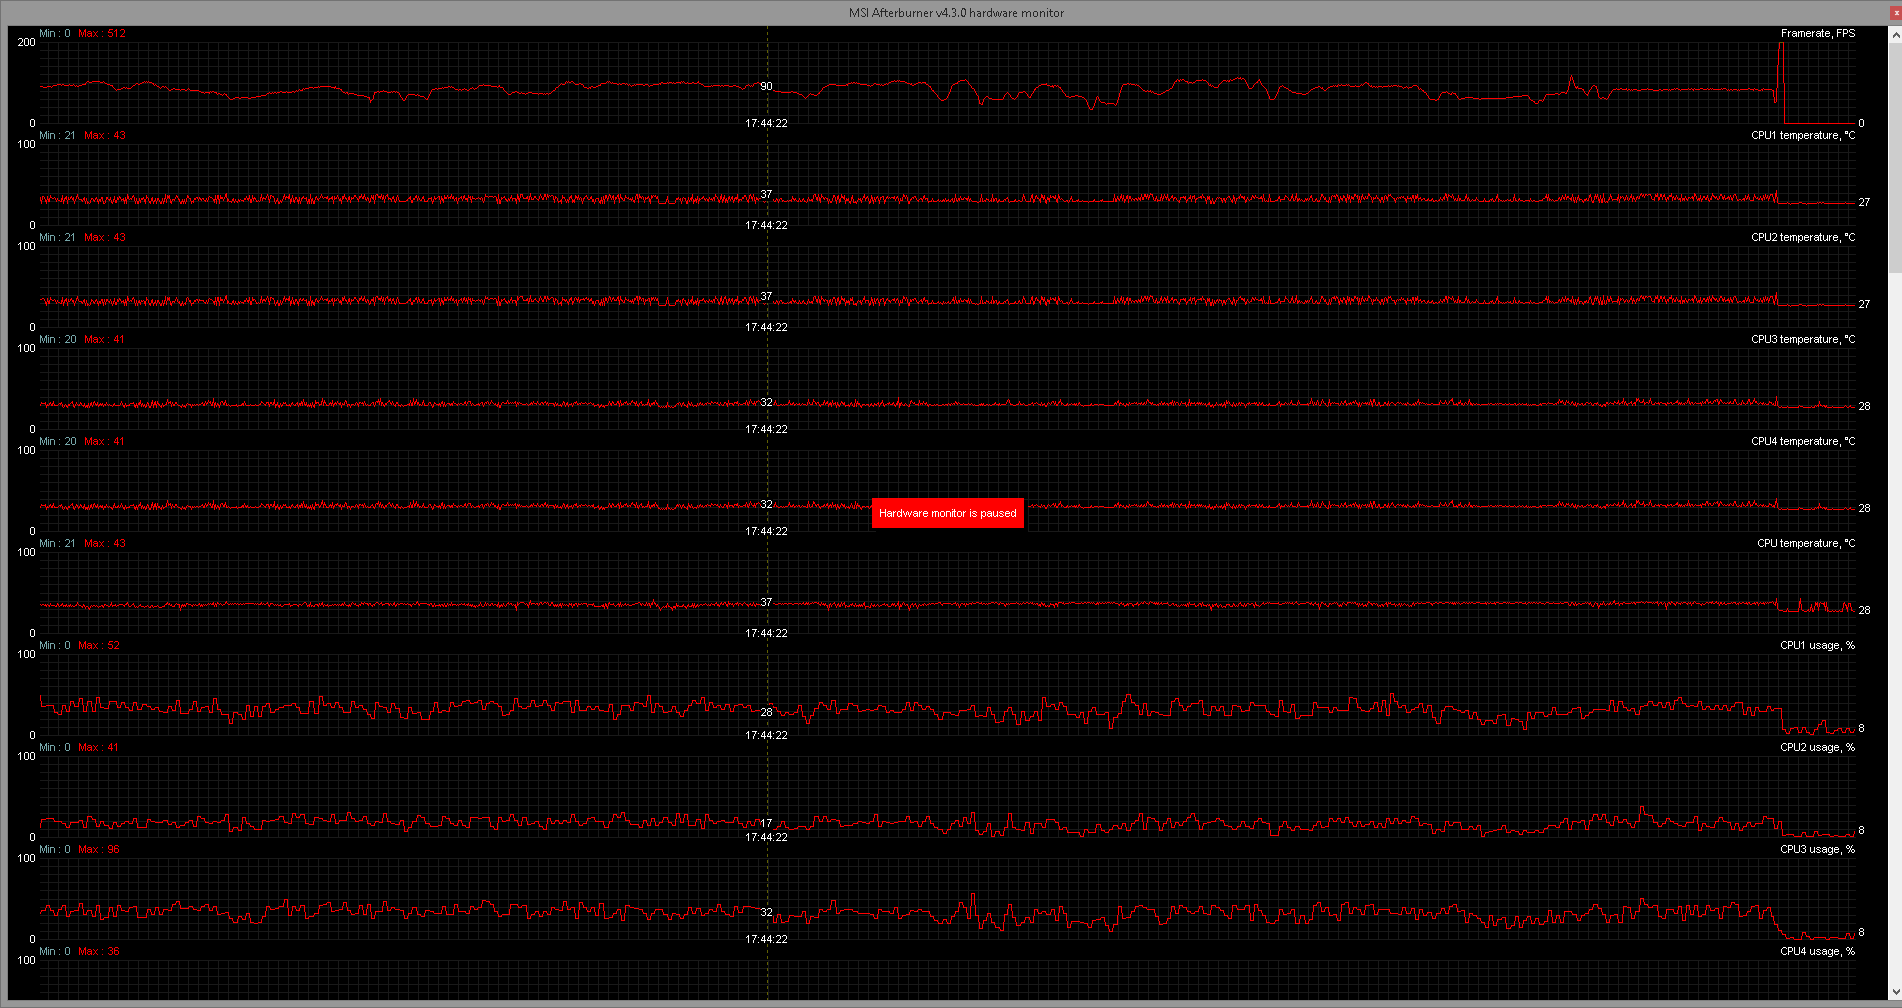Click the vertical scrollbar thumb
The width and height of the screenshot is (1902, 1008).
coord(1895,157)
